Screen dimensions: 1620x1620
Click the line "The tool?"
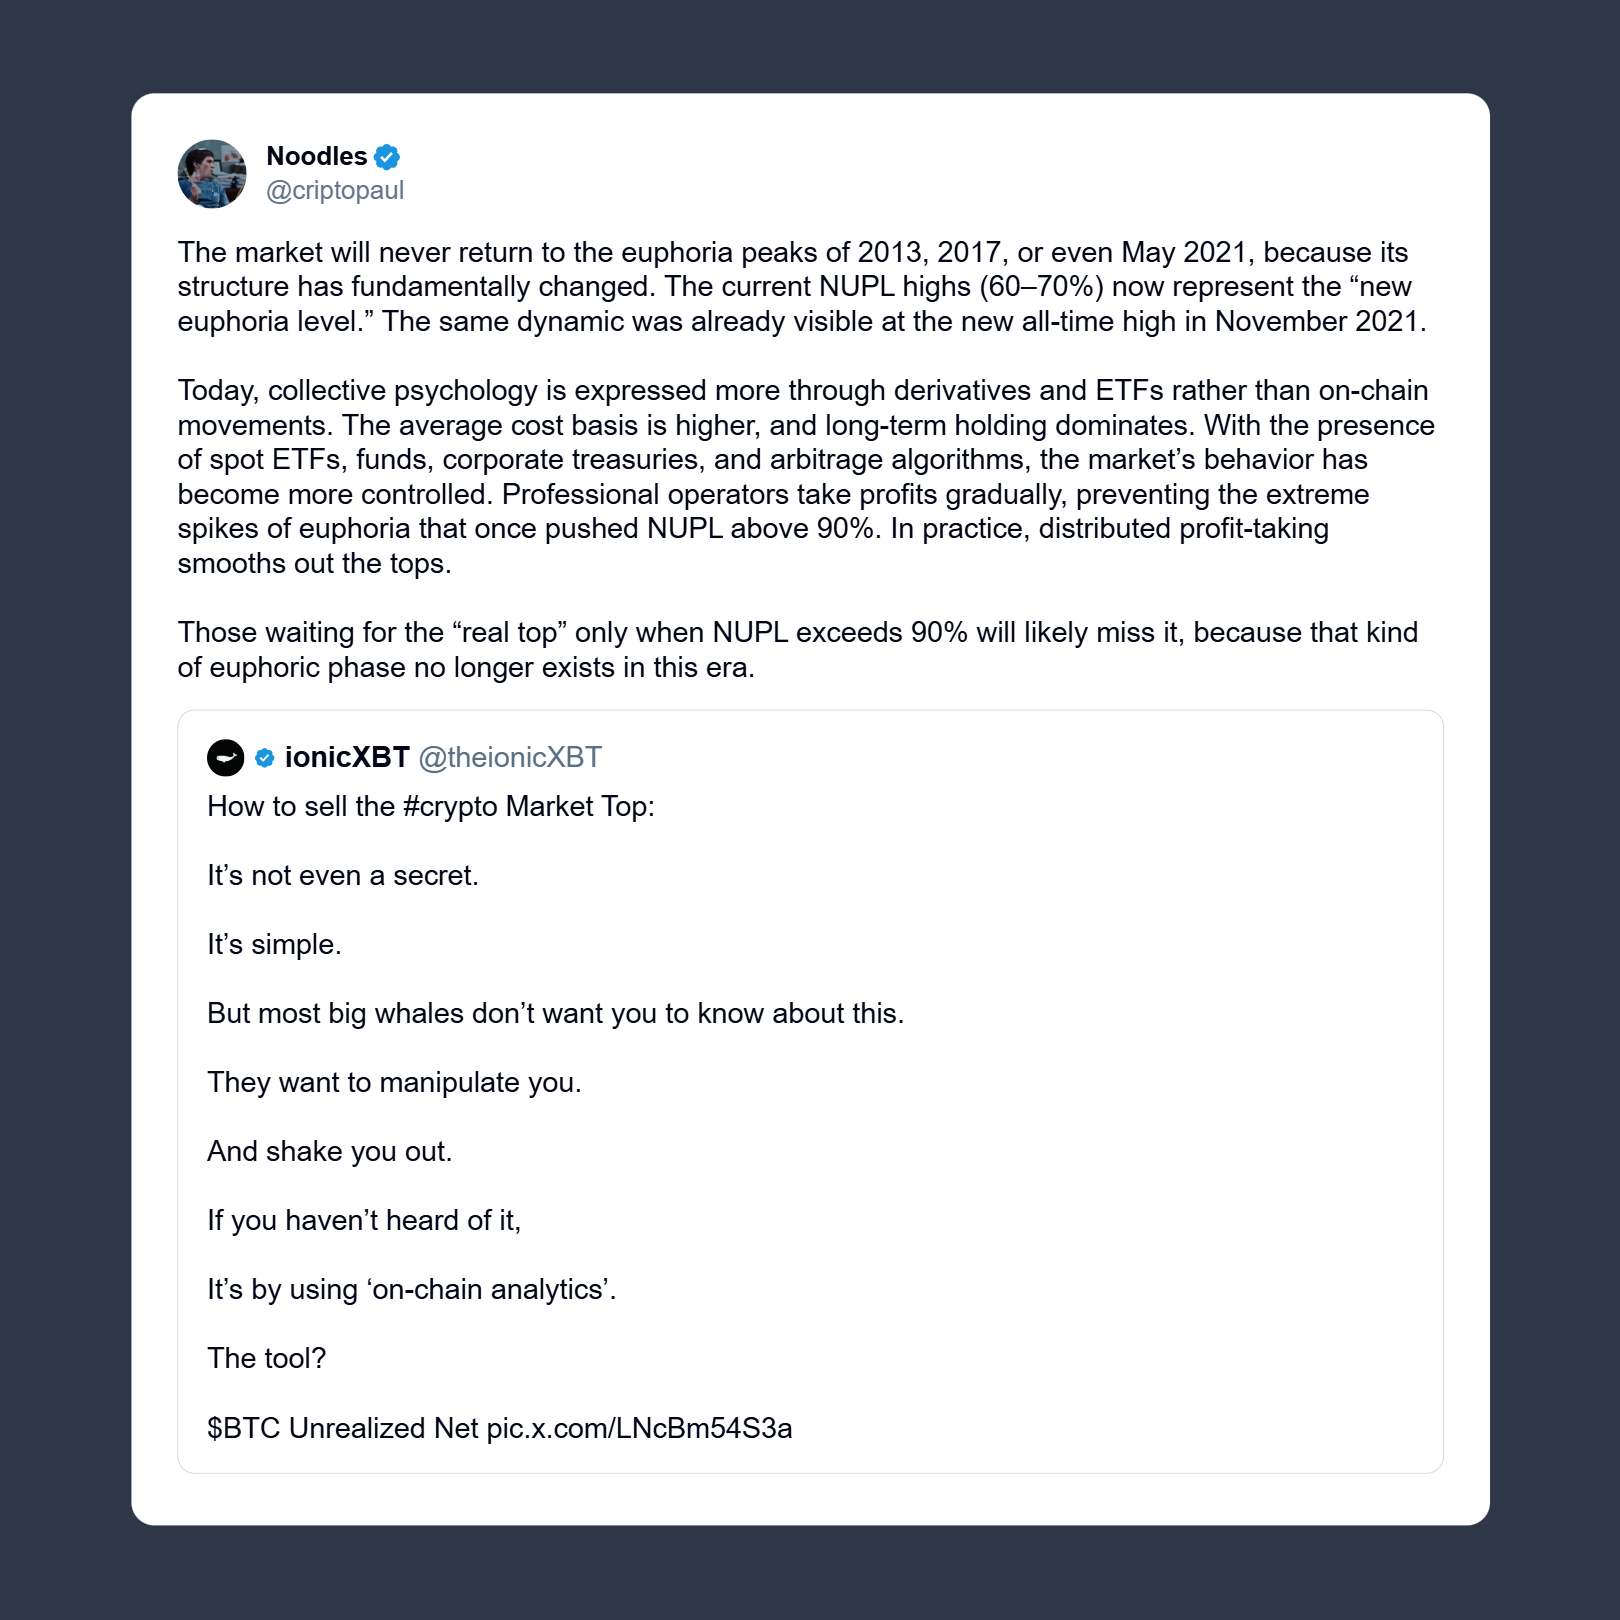coord(267,1359)
